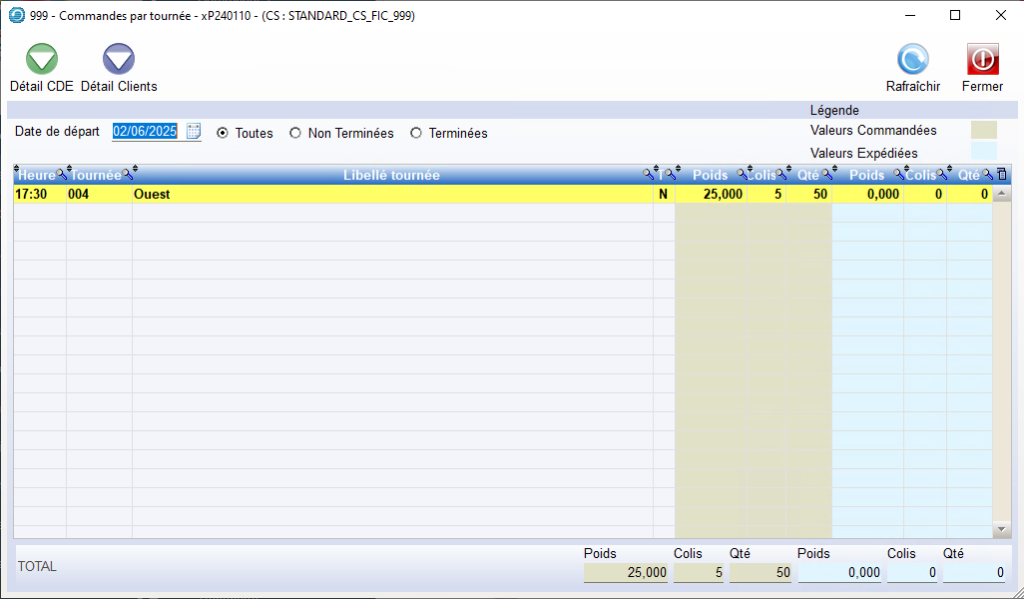
Task: Open the Détail Clients purple arrow icon
Action: pos(118,60)
